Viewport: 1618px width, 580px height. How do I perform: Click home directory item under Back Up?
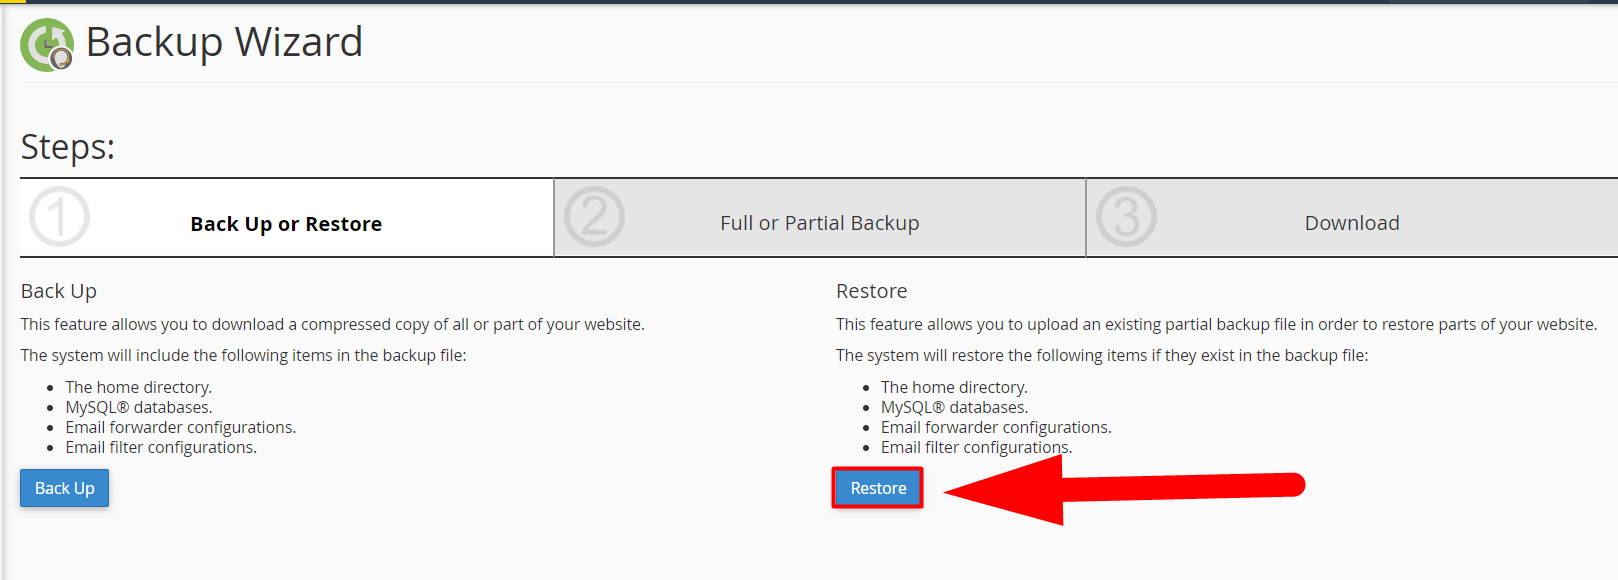[139, 387]
